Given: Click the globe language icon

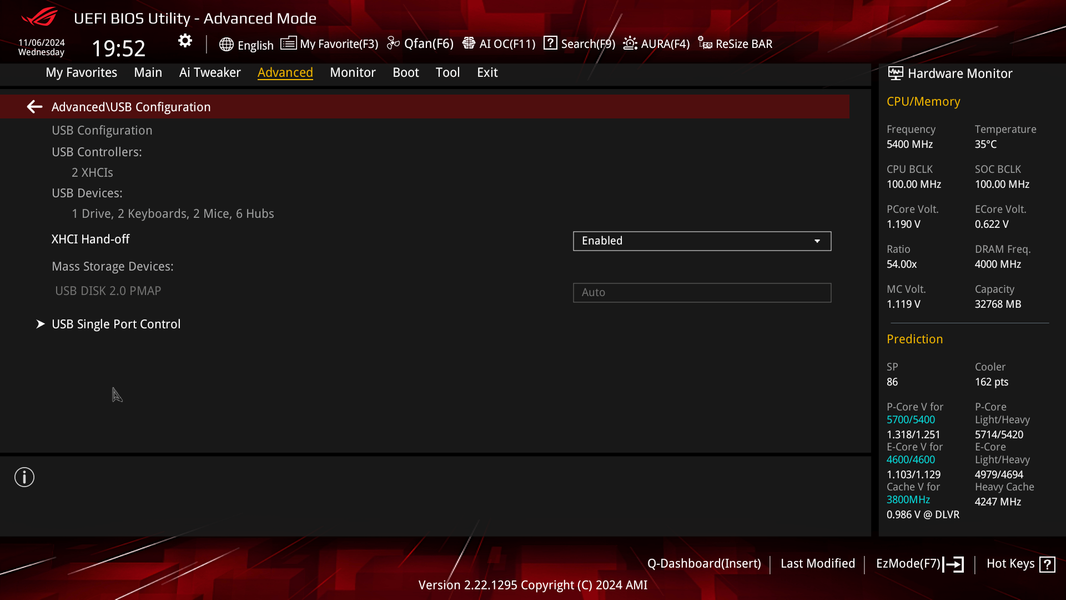Looking at the screenshot, I should [226, 45].
